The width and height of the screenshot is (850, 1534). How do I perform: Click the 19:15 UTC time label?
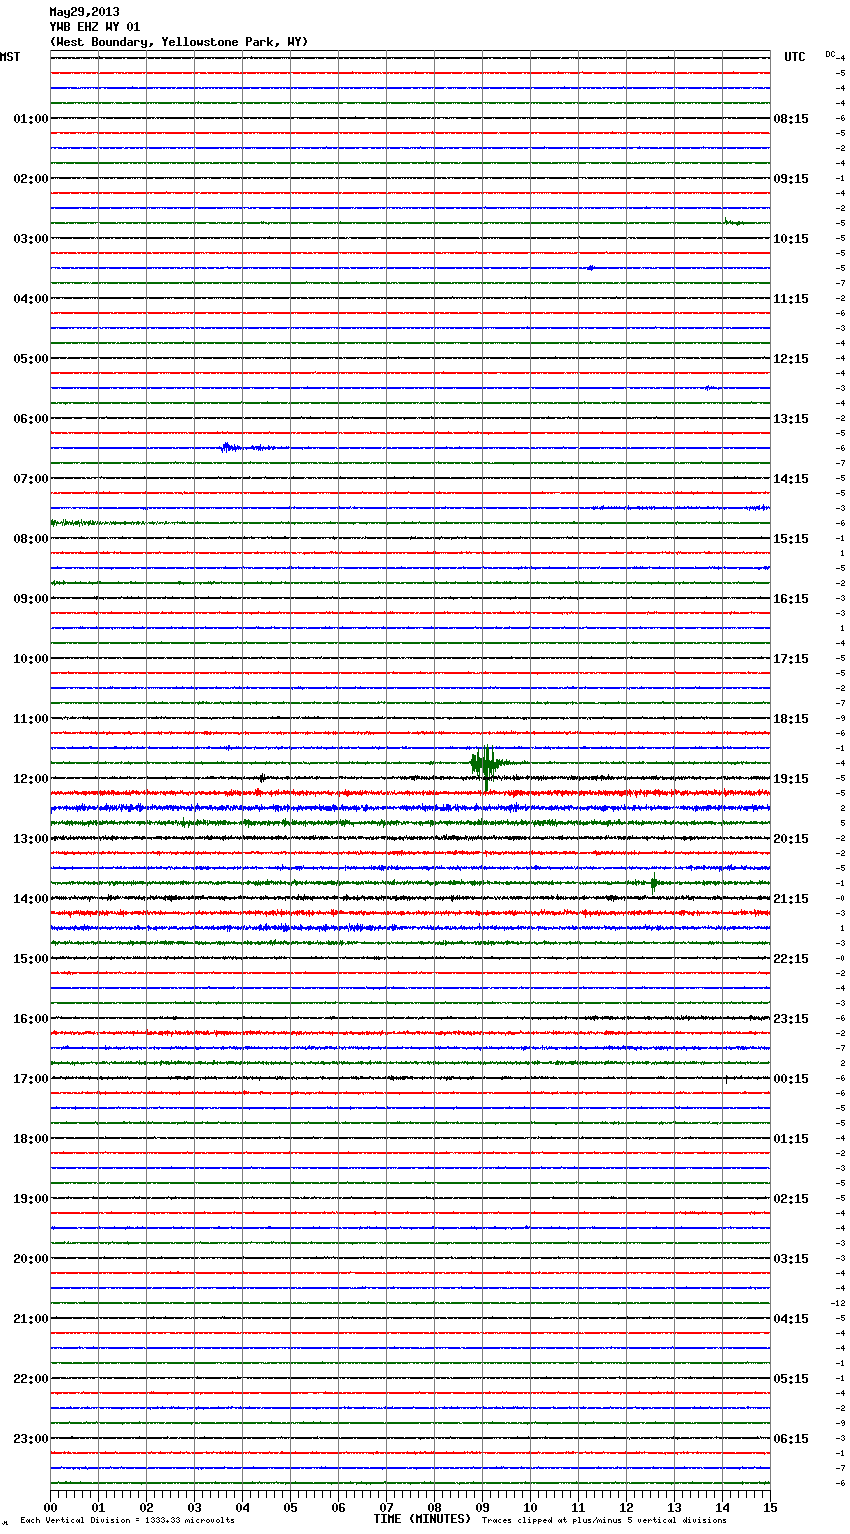791,779
